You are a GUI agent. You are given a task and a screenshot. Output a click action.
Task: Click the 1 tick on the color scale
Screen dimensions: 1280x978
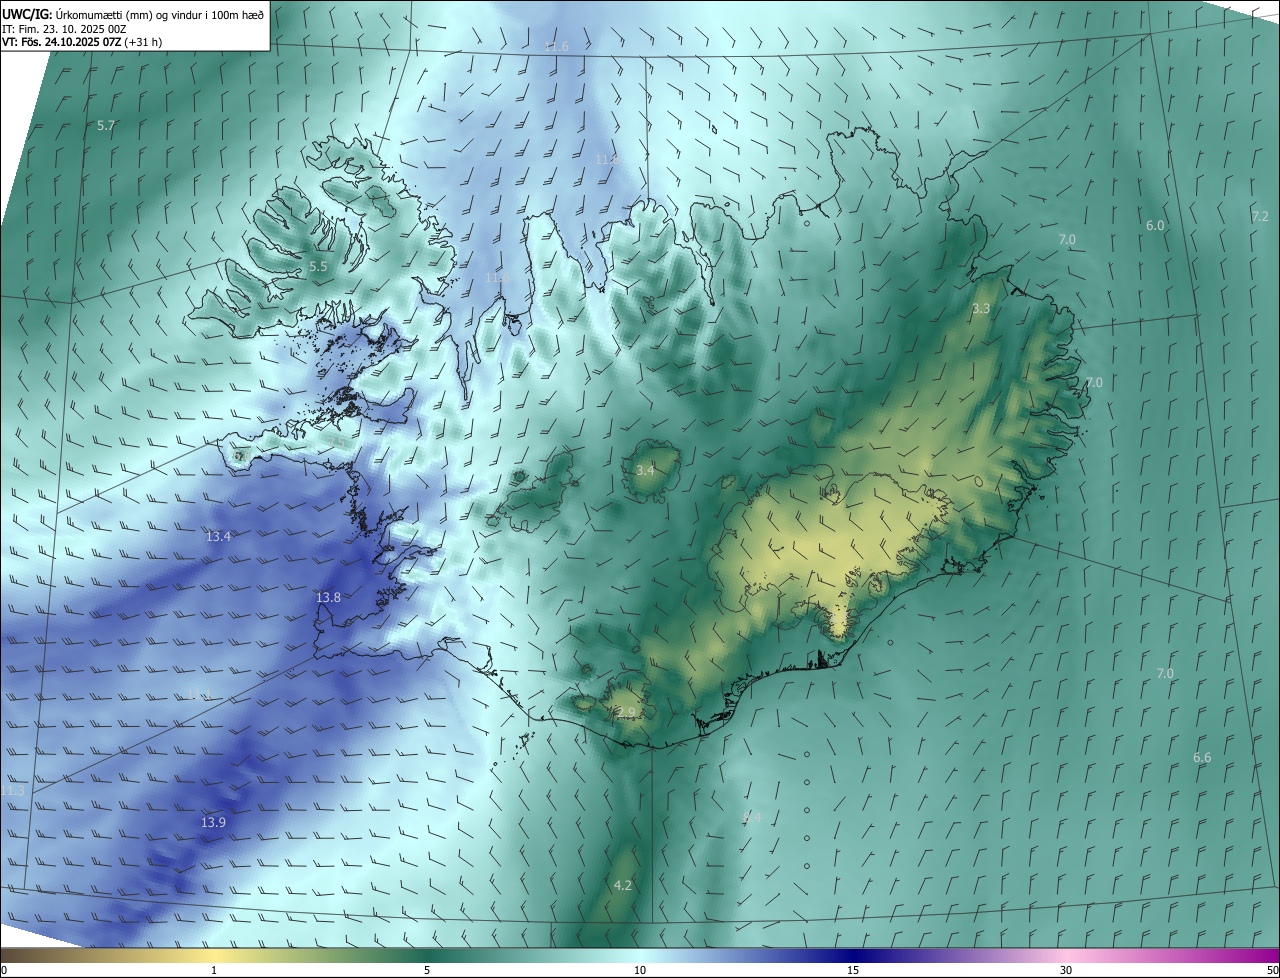click(x=214, y=970)
